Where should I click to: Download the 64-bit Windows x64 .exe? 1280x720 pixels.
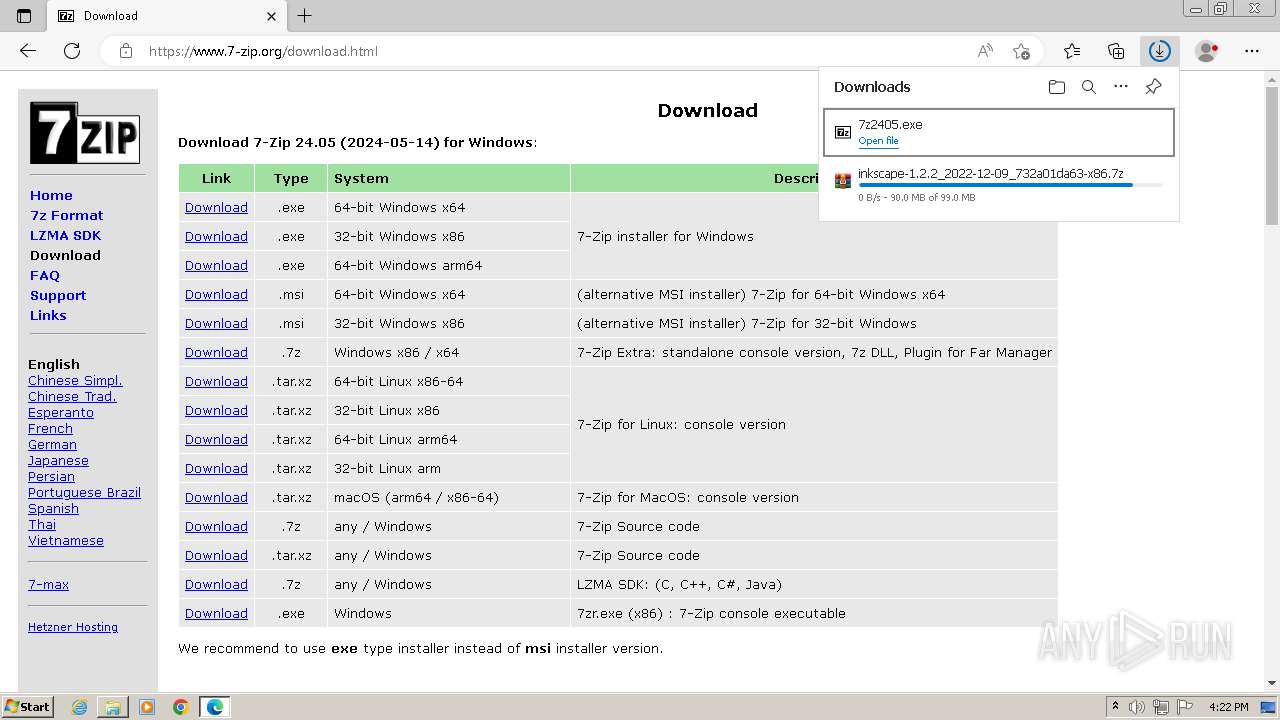(x=216, y=207)
